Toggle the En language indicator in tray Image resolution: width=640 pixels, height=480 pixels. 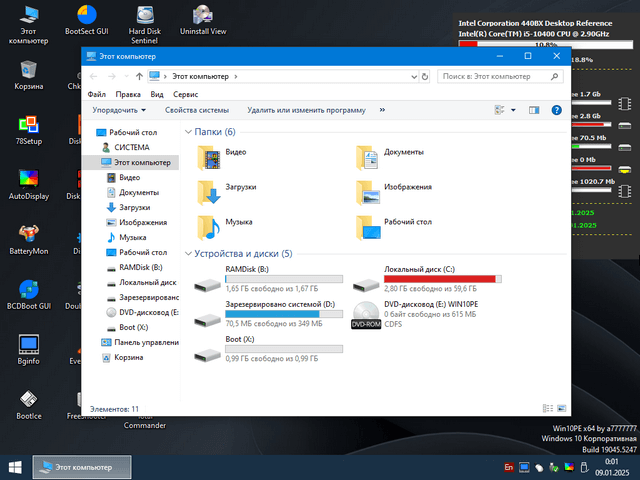coord(509,467)
